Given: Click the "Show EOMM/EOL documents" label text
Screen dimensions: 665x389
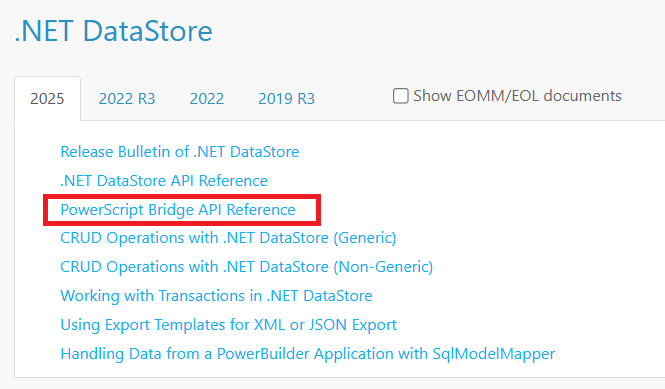Looking at the screenshot, I should pyautogui.click(x=517, y=96).
